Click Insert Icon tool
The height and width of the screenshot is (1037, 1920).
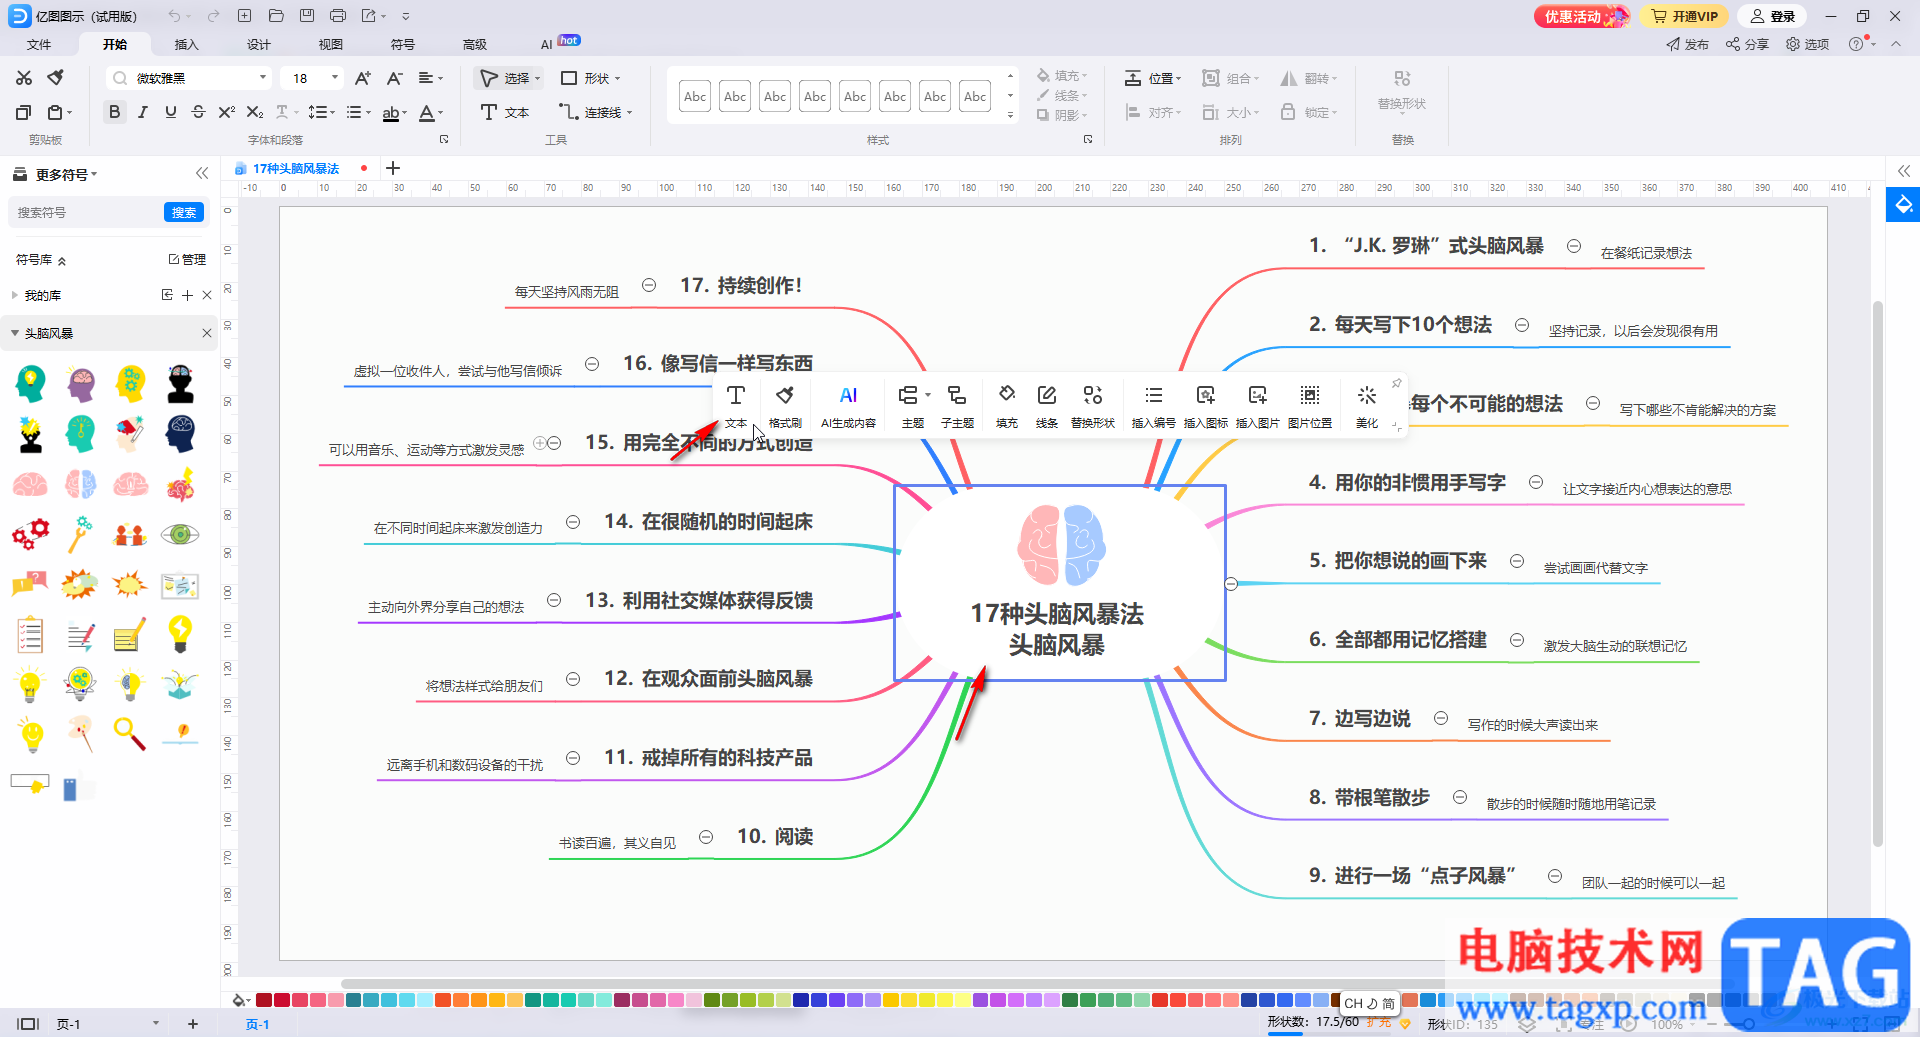[x=1206, y=406]
